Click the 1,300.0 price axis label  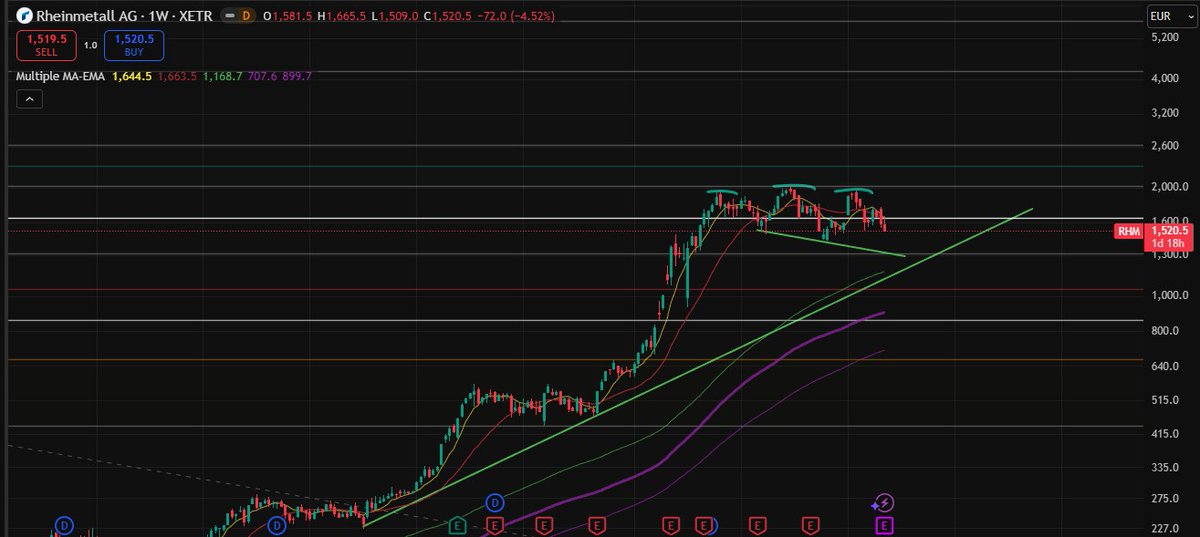1170,255
